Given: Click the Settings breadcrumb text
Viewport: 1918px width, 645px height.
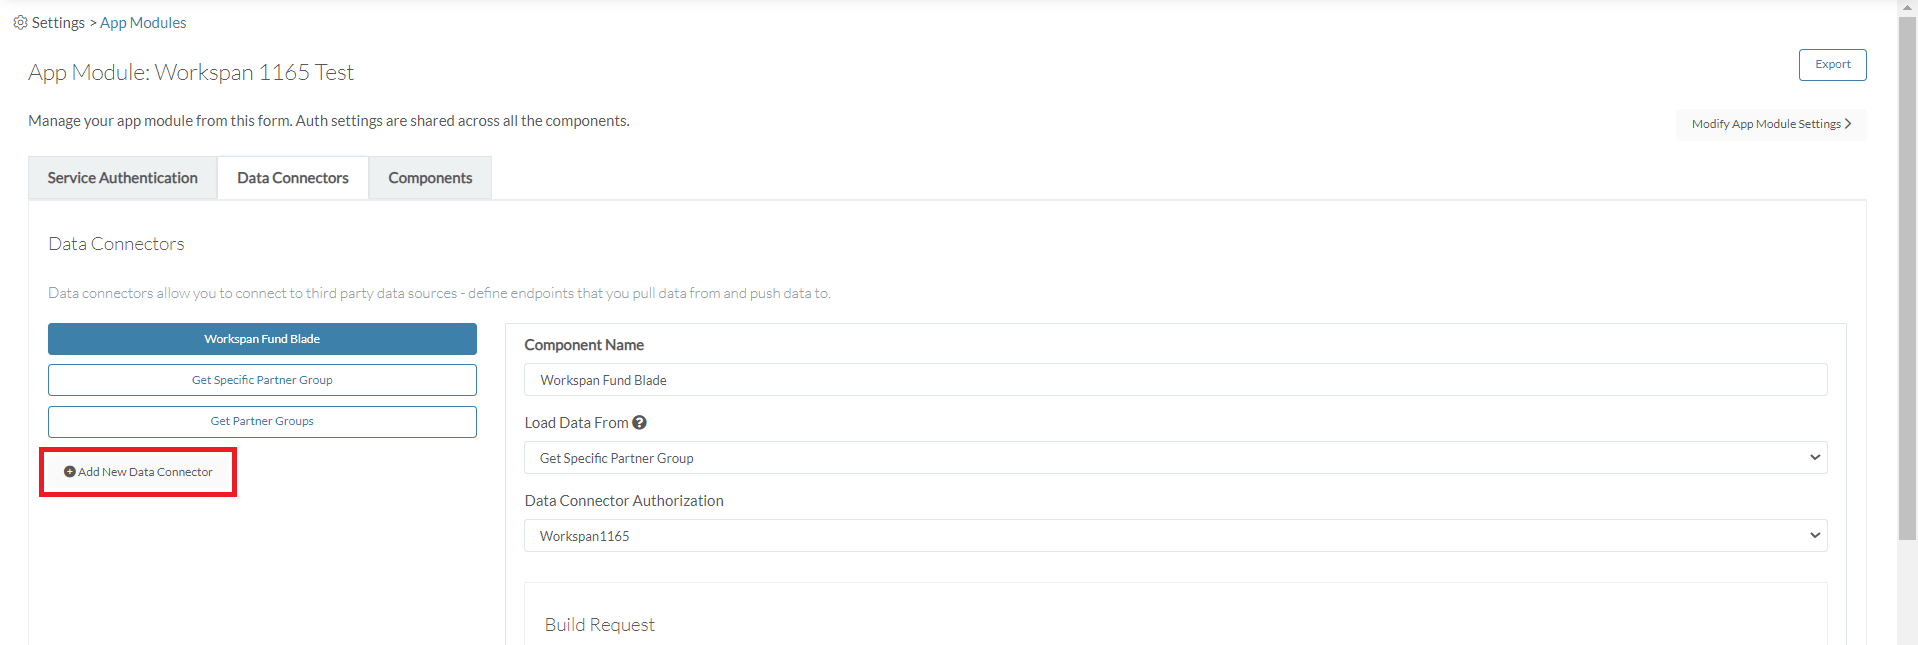Looking at the screenshot, I should pyautogui.click(x=58, y=22).
